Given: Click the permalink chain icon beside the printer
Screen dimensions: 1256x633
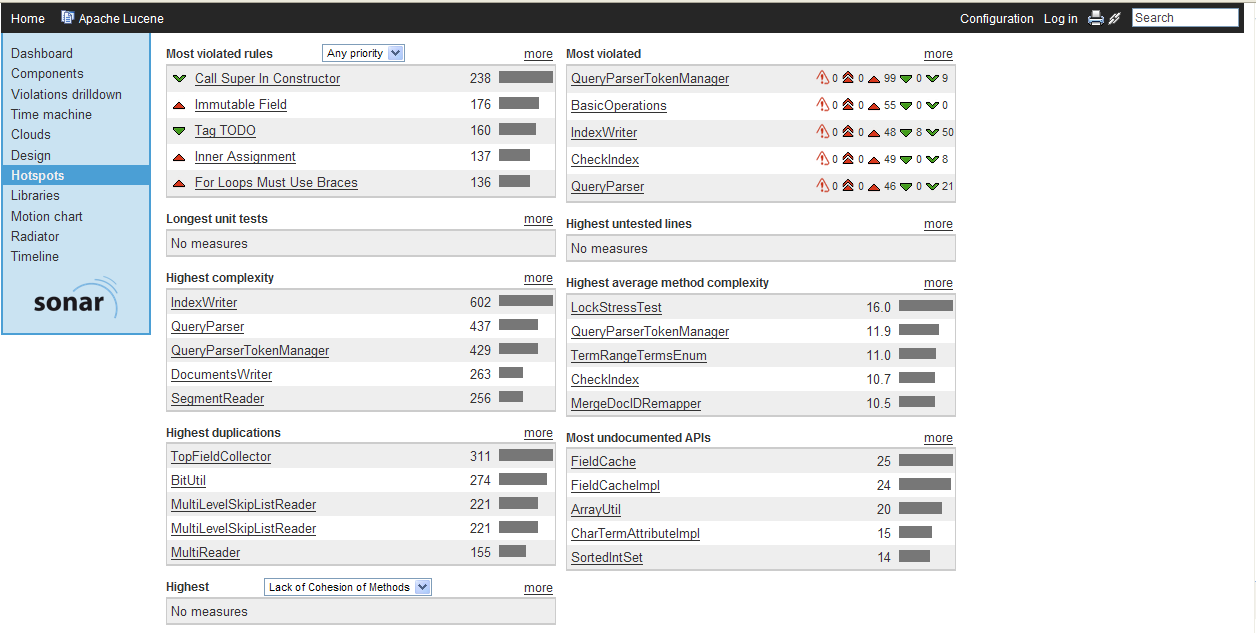Looking at the screenshot, I should 1114,18.
